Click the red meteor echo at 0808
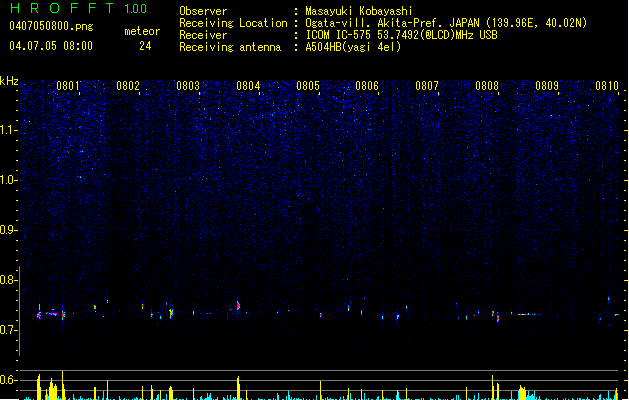The image size is (629, 400). tap(498, 318)
